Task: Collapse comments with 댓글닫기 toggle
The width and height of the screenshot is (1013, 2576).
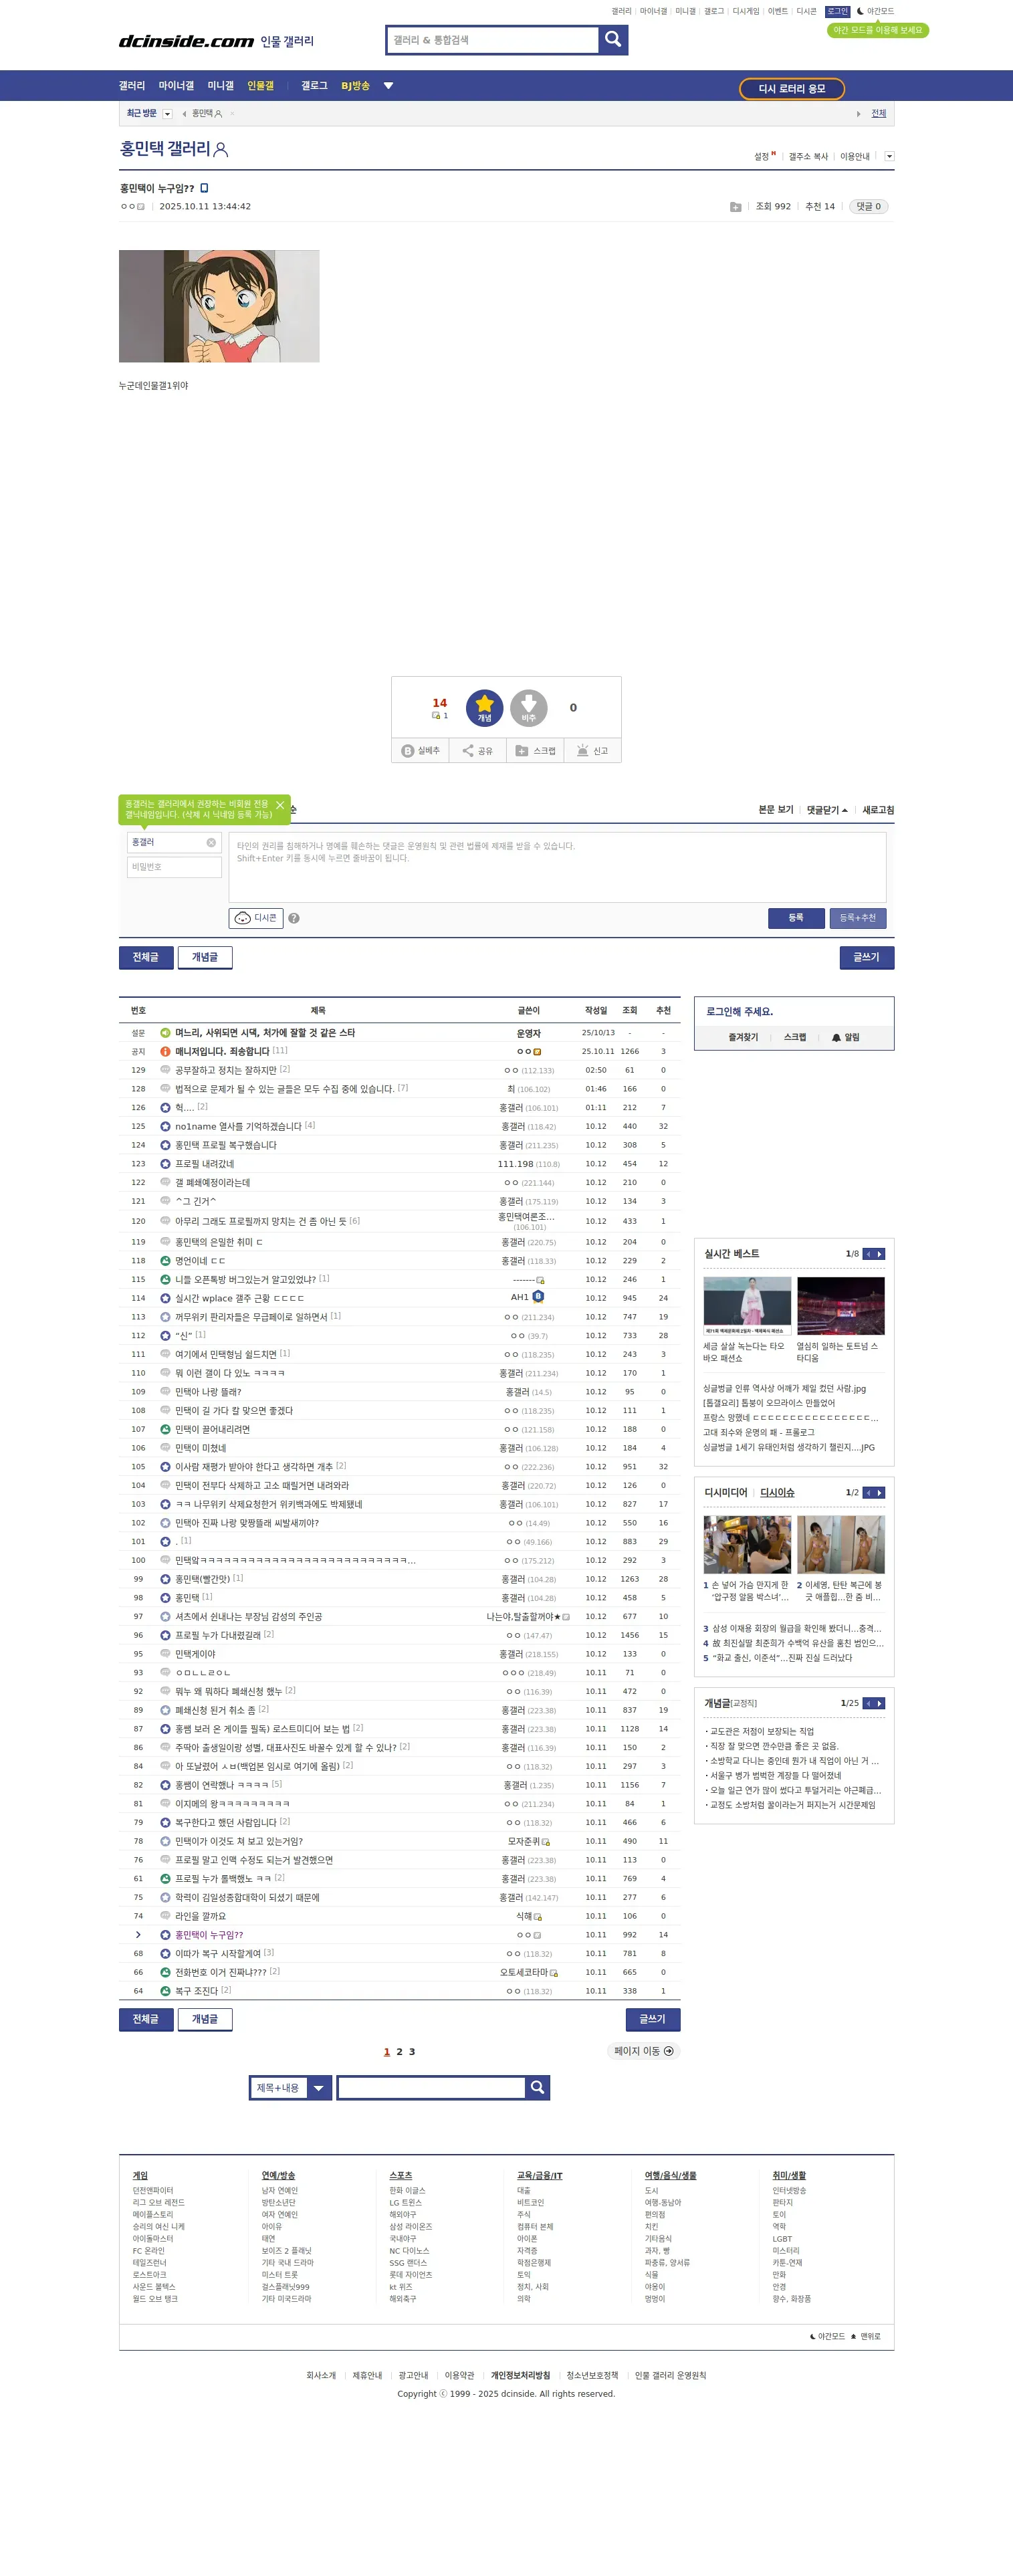Action: tap(827, 810)
